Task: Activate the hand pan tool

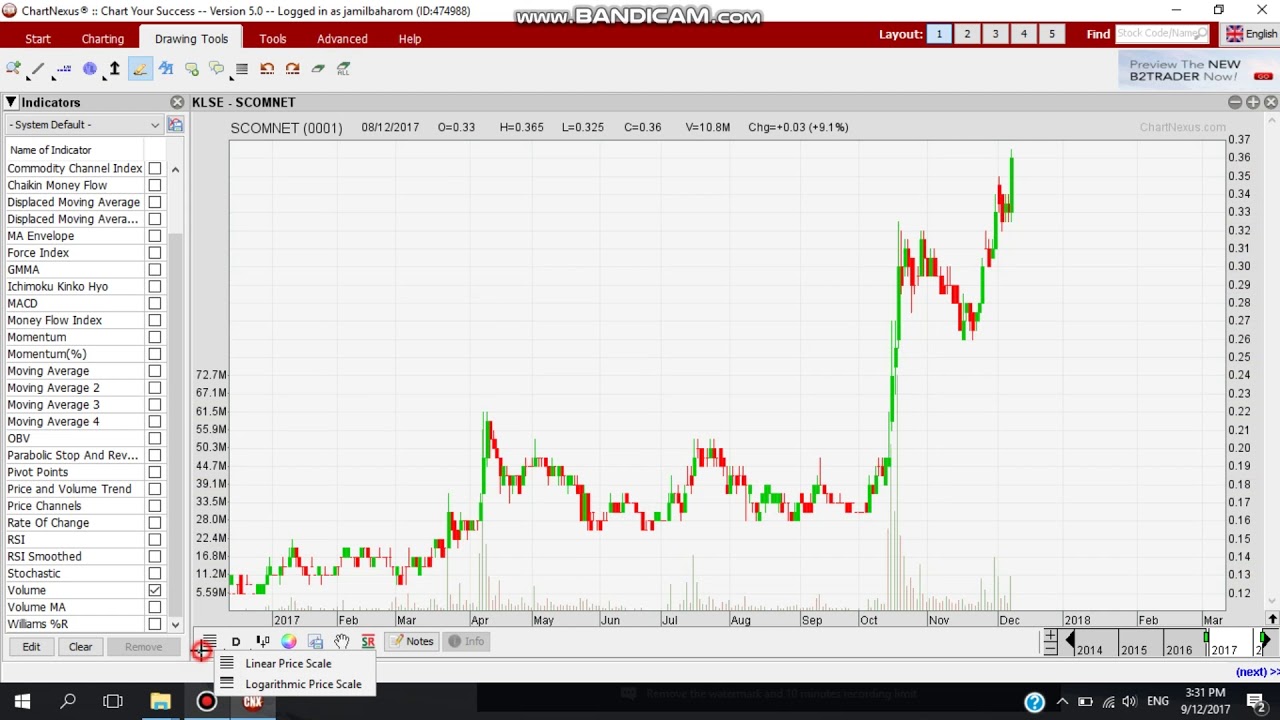Action: [342, 642]
